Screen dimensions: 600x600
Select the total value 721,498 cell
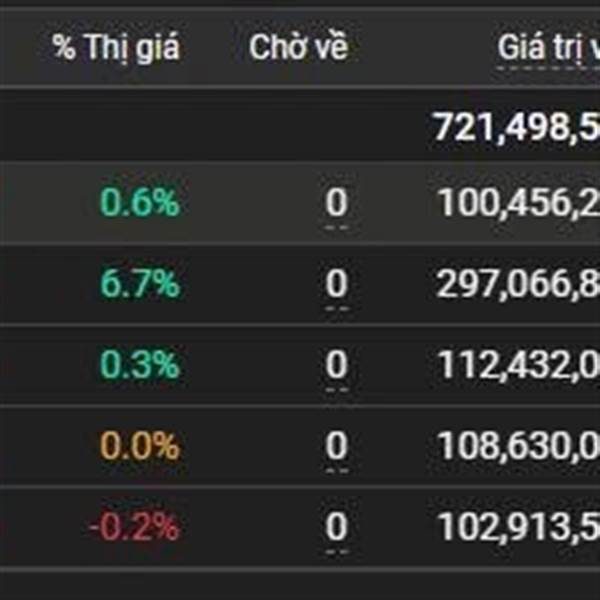pos(515,127)
